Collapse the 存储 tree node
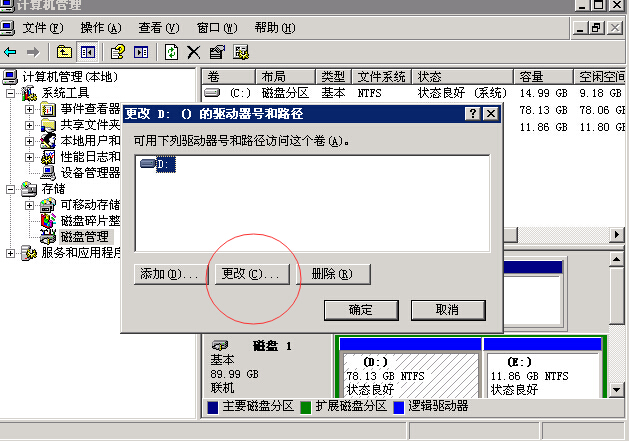Screen dimensions: 629x441 coord(12,189)
